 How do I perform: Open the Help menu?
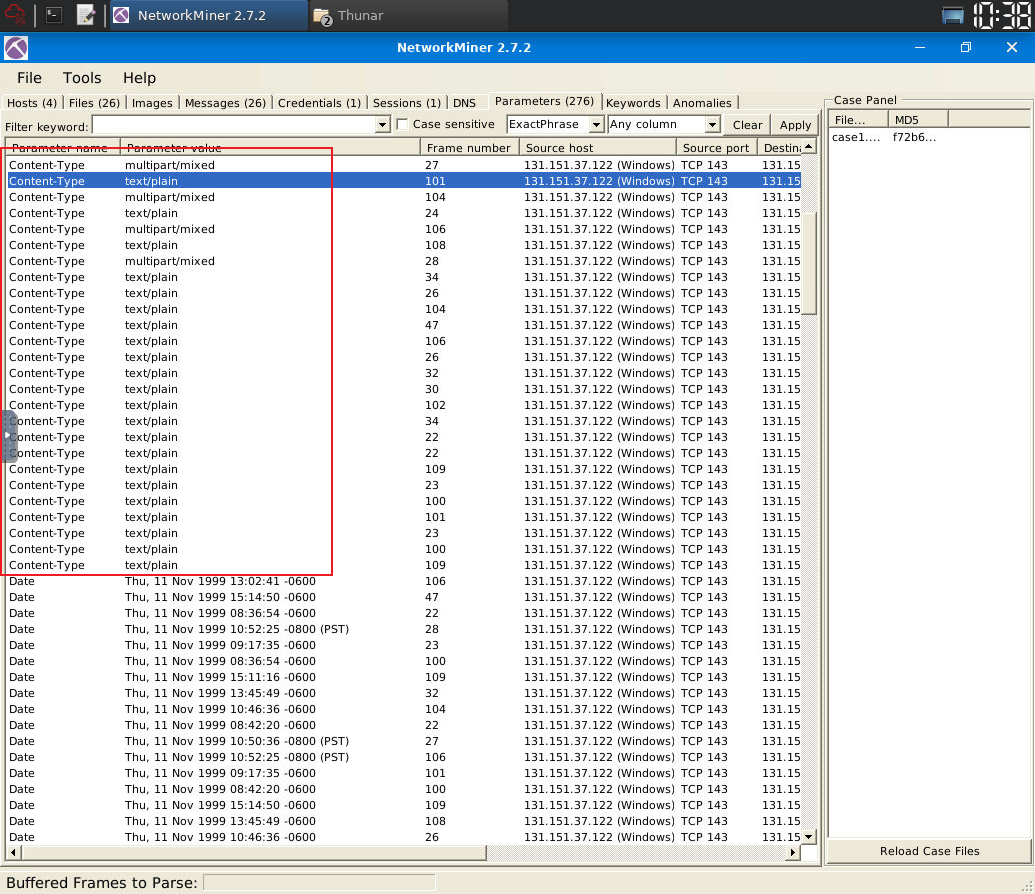point(139,78)
